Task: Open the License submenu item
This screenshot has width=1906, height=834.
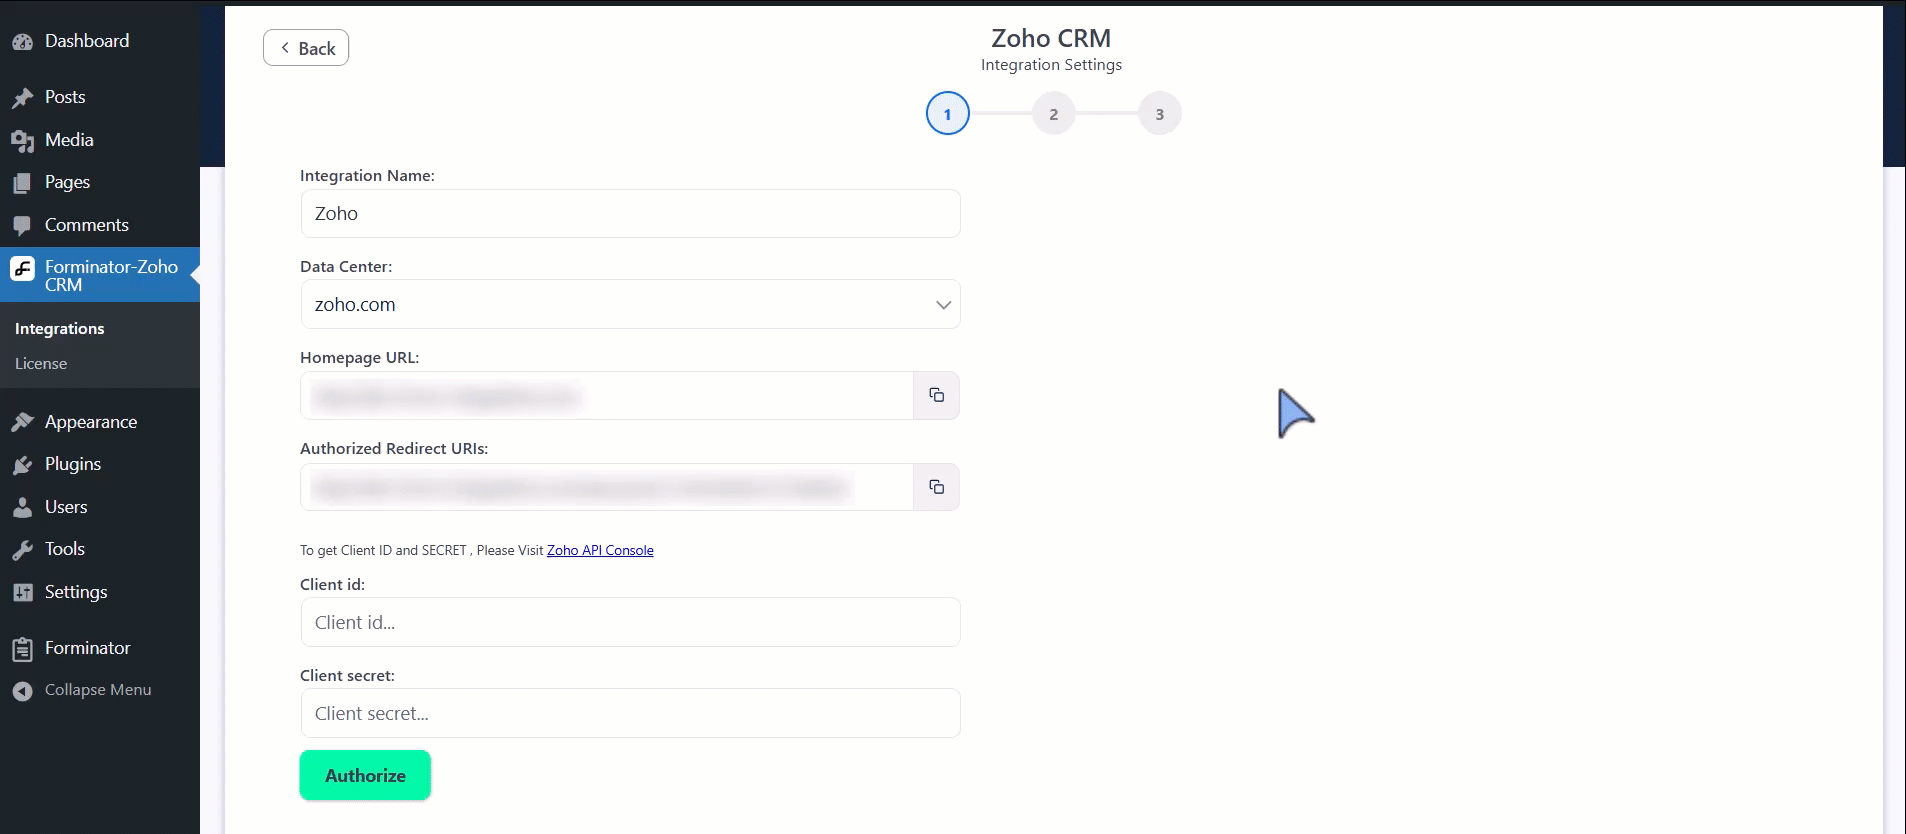Action: [x=41, y=363]
